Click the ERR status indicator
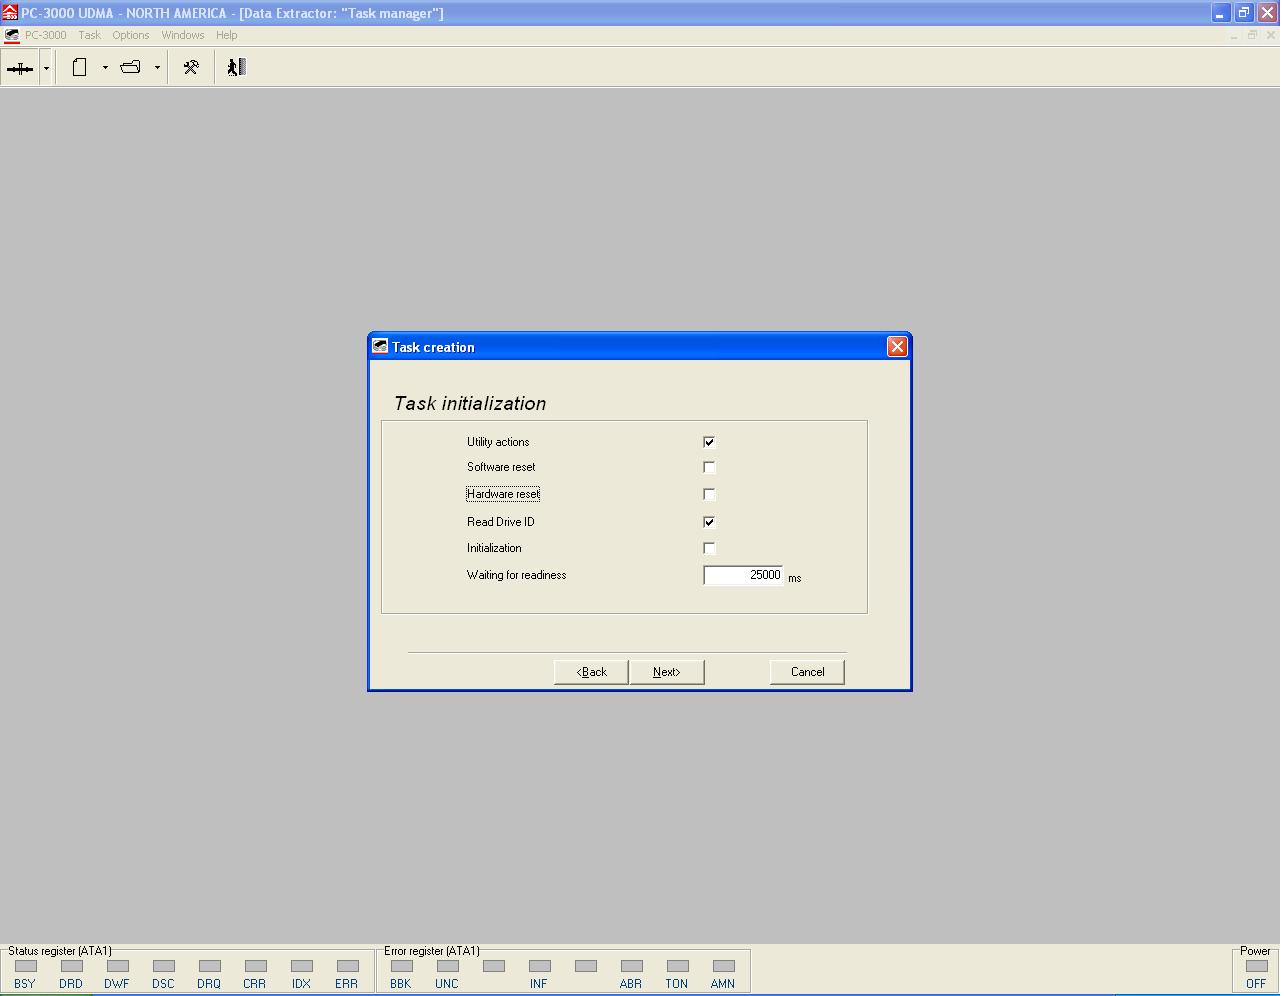 coord(347,966)
